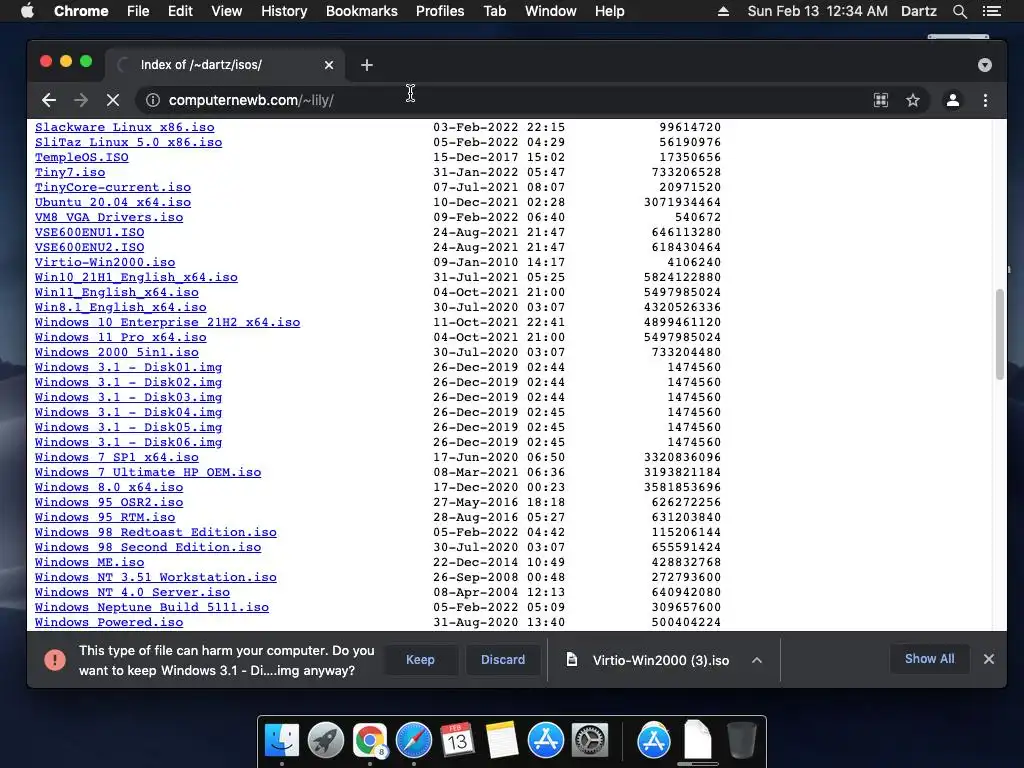Expand Virtio-Win2000 (3).iso download options
The width and height of the screenshot is (1024, 768).
[757, 660]
